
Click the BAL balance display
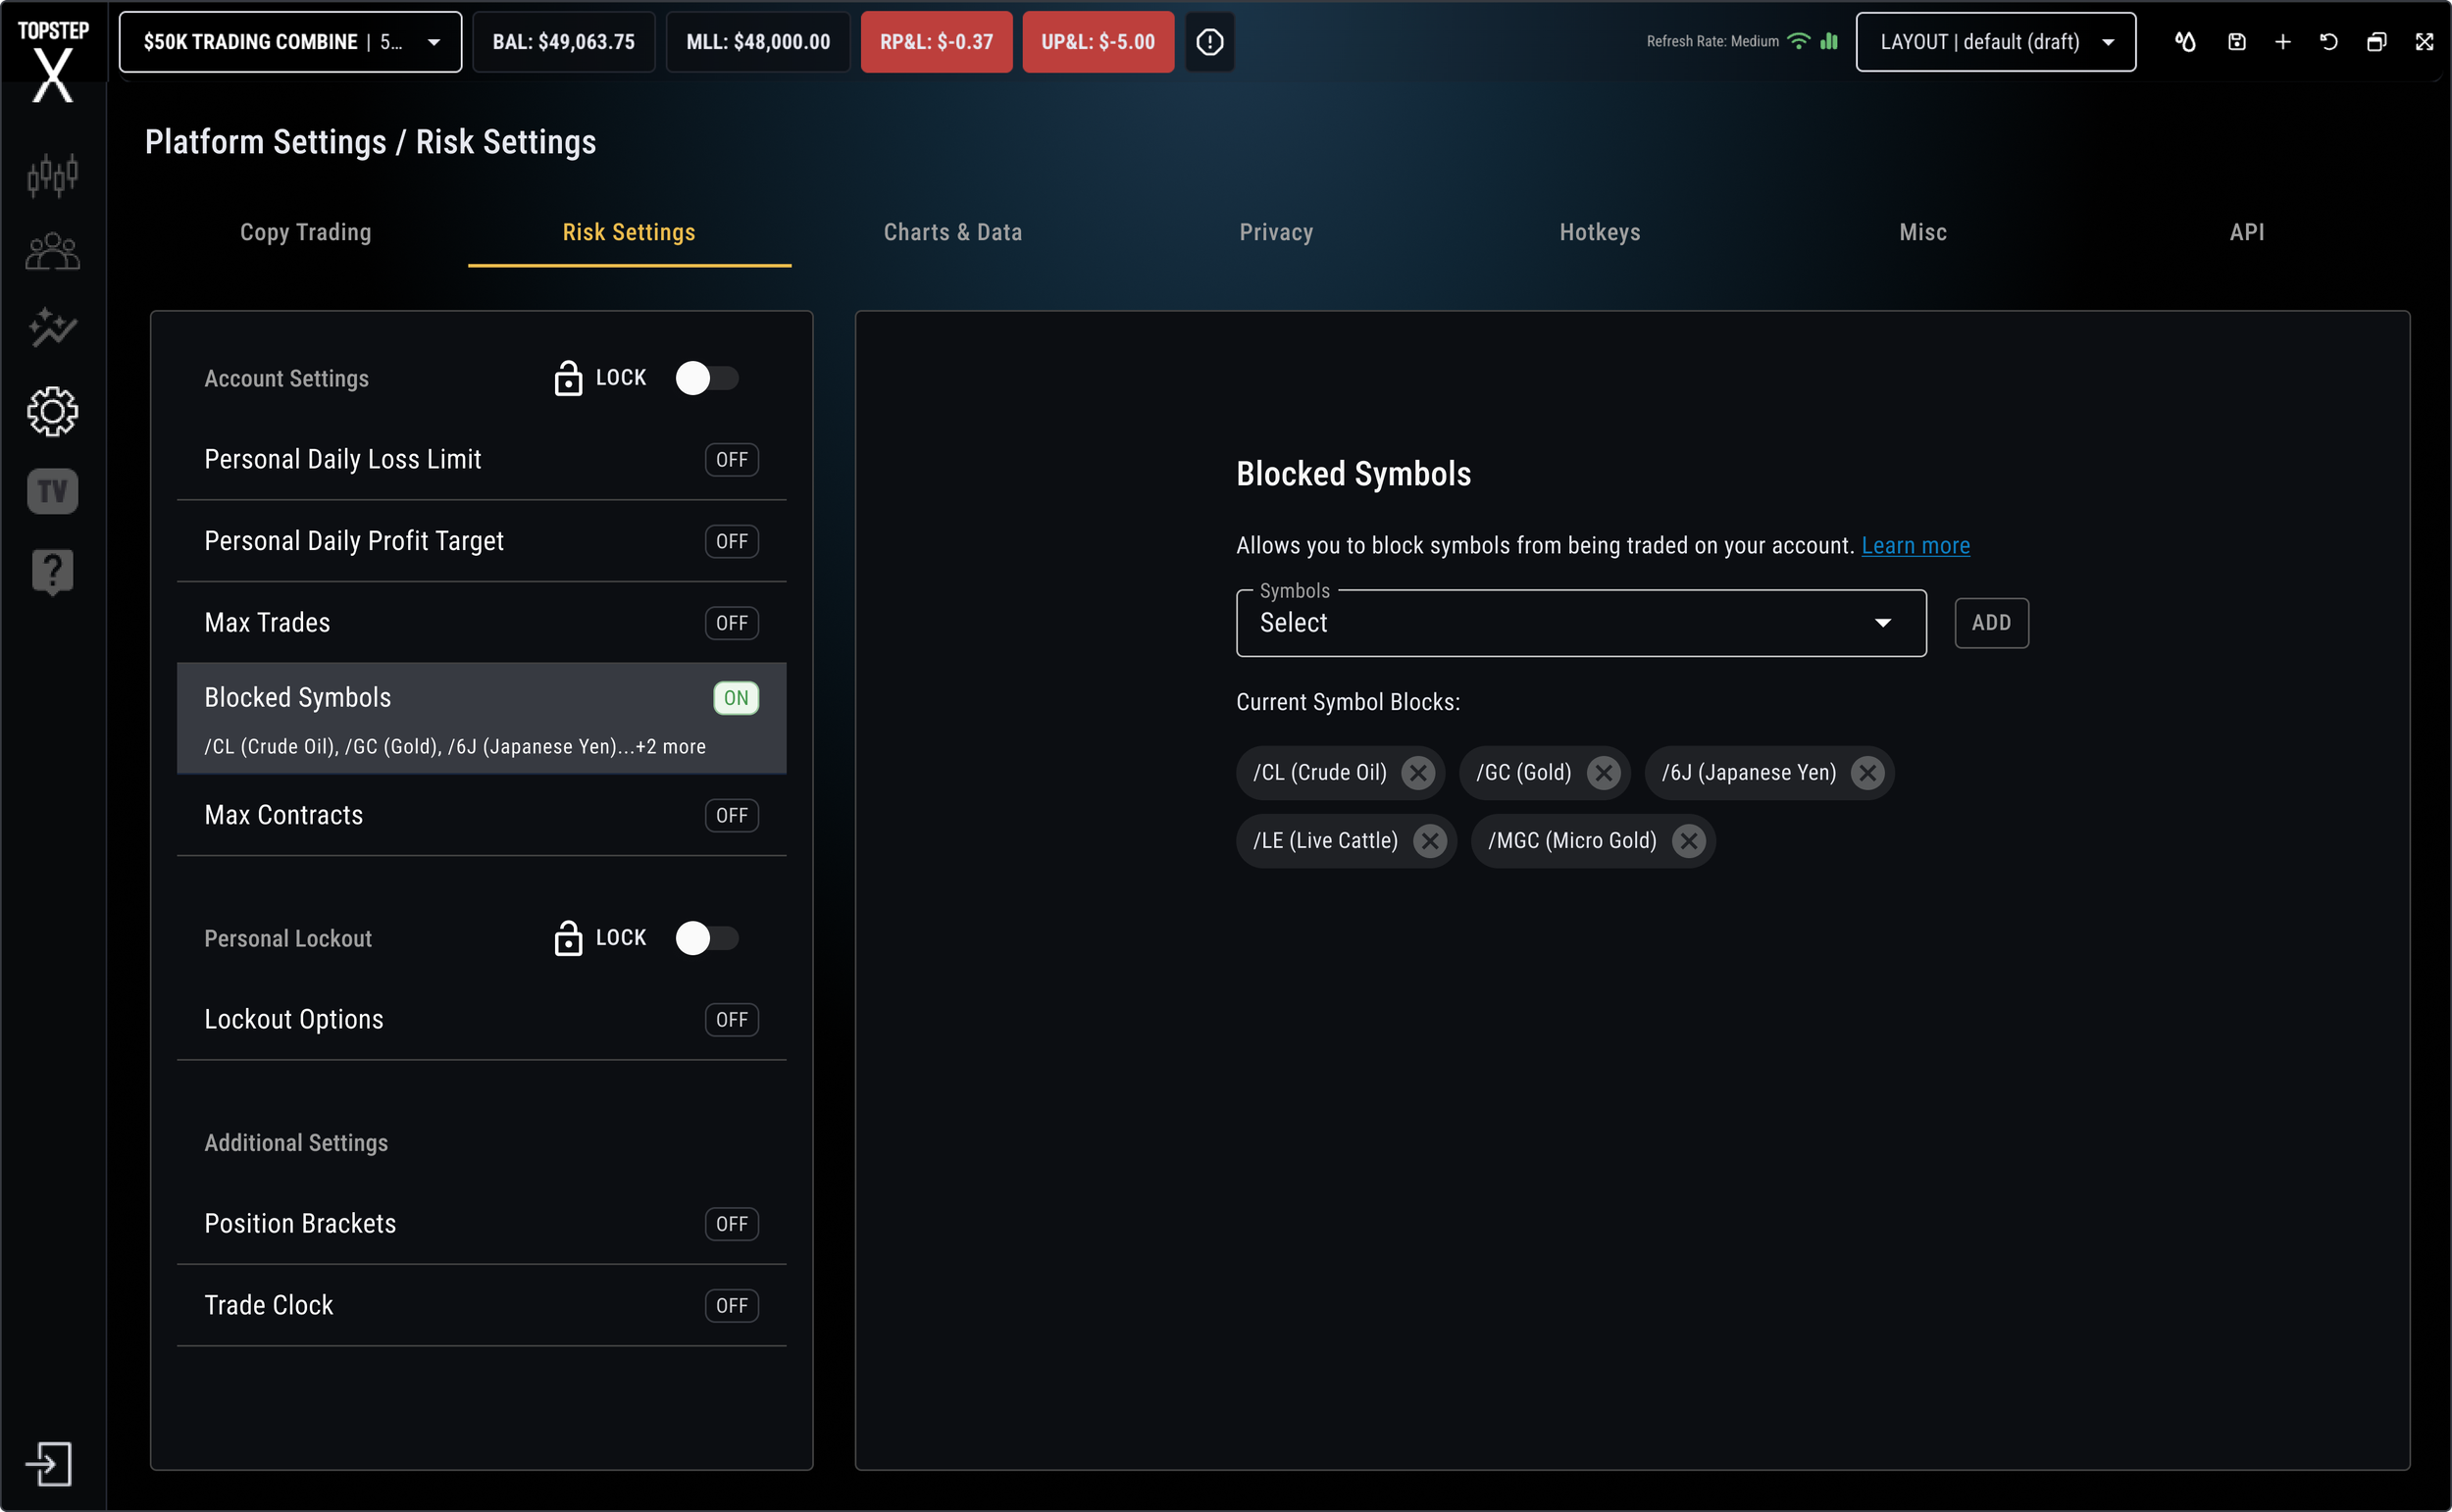pyautogui.click(x=563, y=42)
